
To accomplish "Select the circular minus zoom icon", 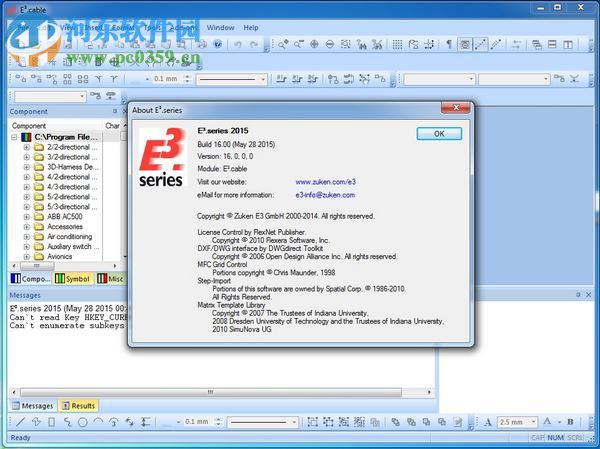I will [x=329, y=44].
